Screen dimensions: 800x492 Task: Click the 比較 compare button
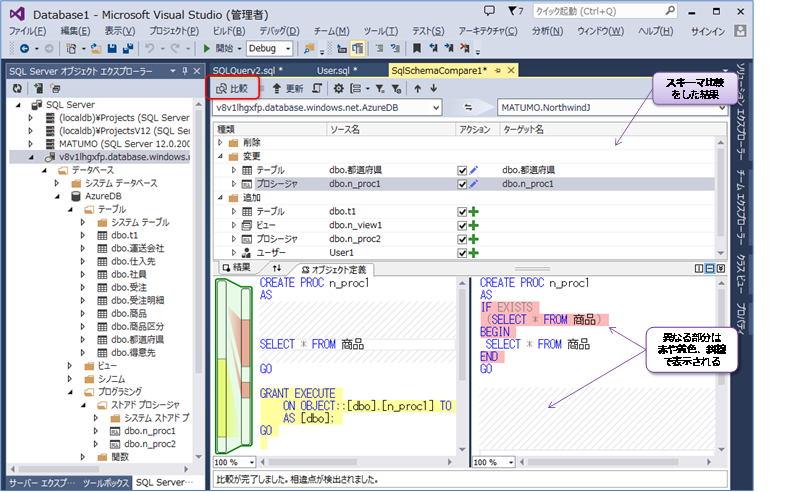[x=233, y=88]
